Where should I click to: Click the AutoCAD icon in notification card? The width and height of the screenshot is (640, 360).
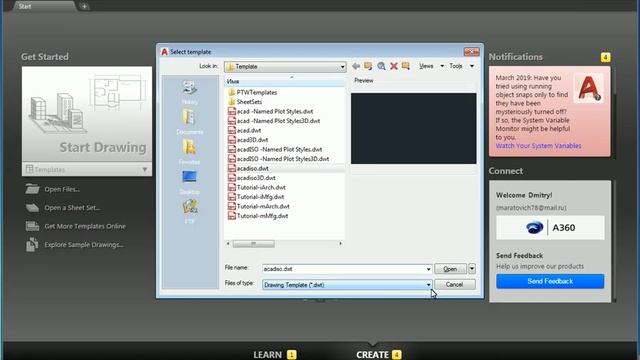[589, 87]
